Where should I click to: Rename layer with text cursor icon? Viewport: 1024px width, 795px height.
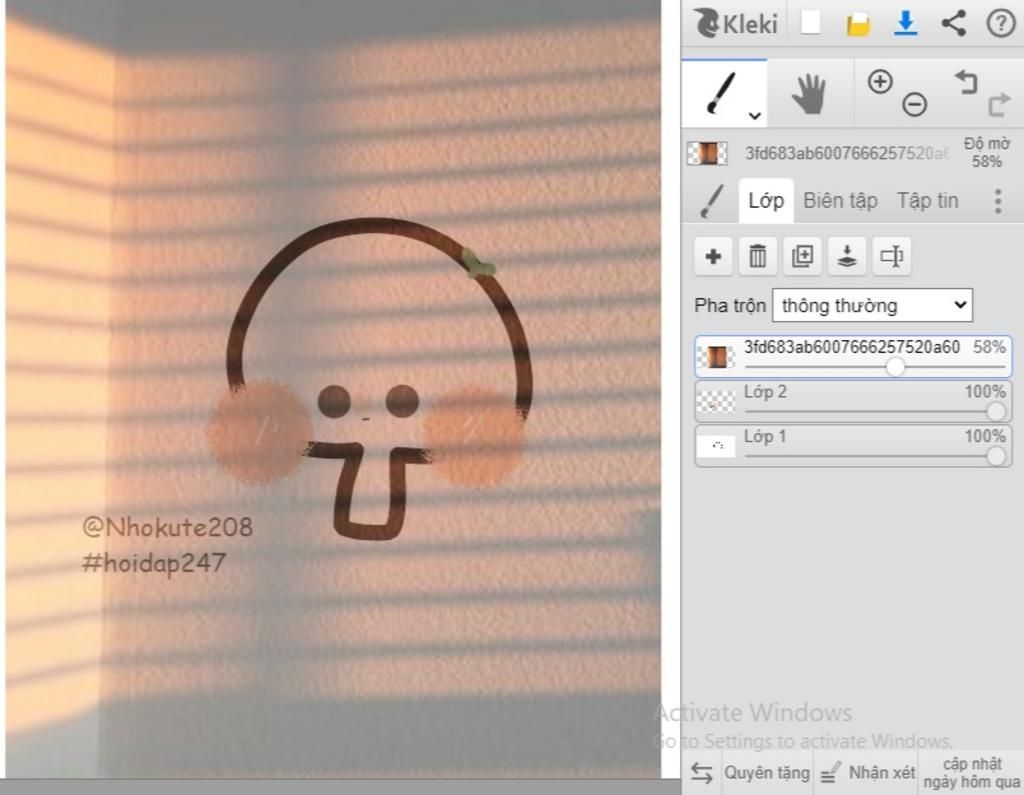tap(891, 256)
